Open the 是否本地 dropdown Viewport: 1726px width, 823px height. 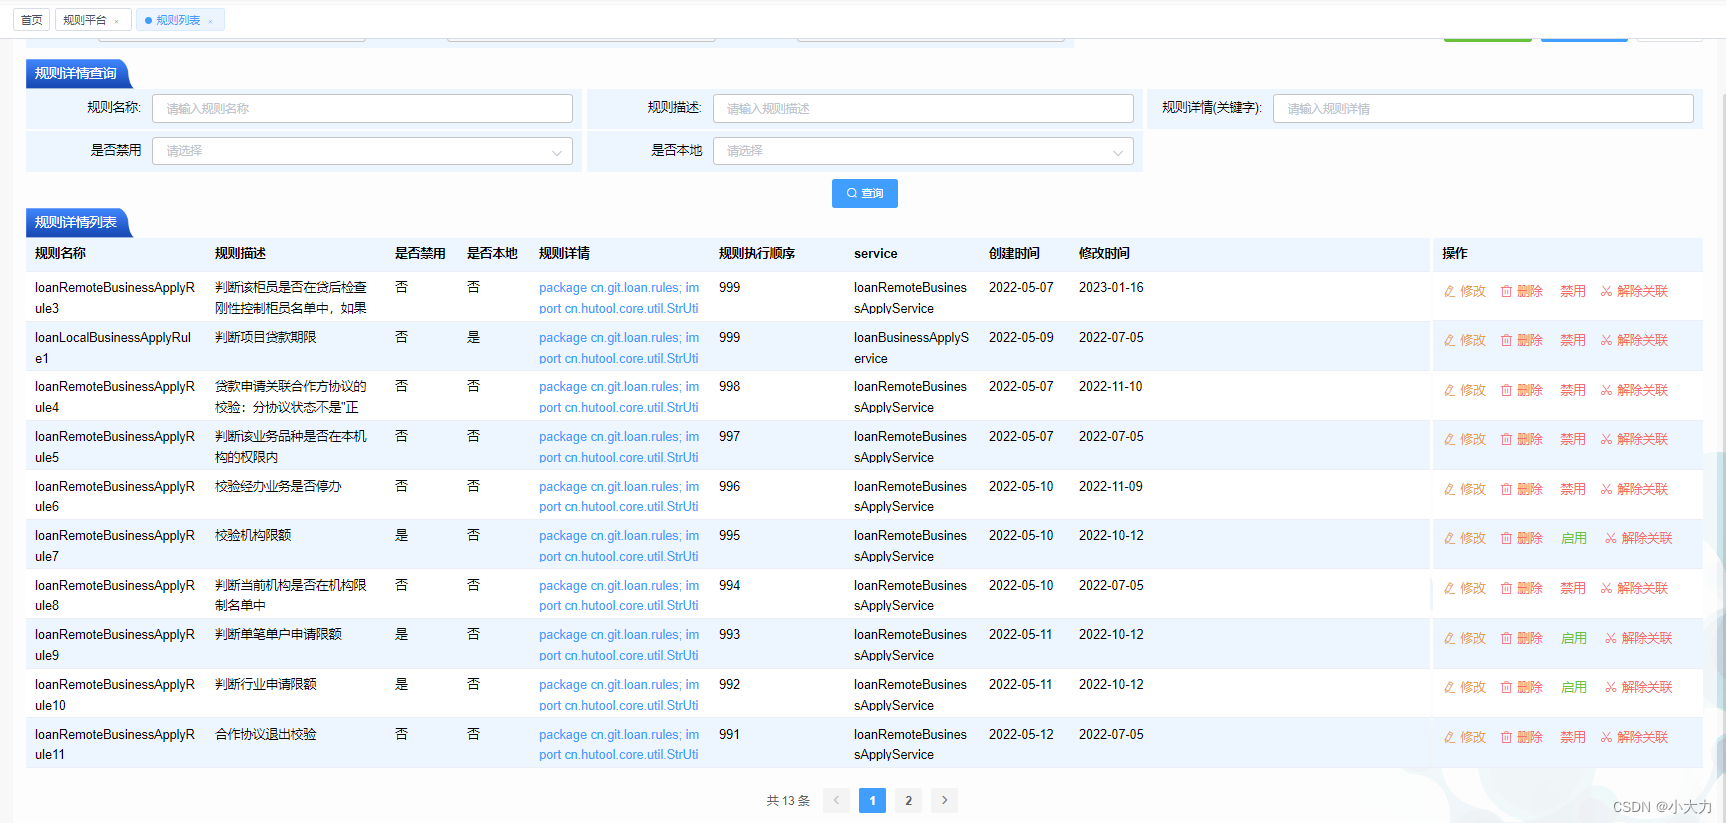point(923,151)
